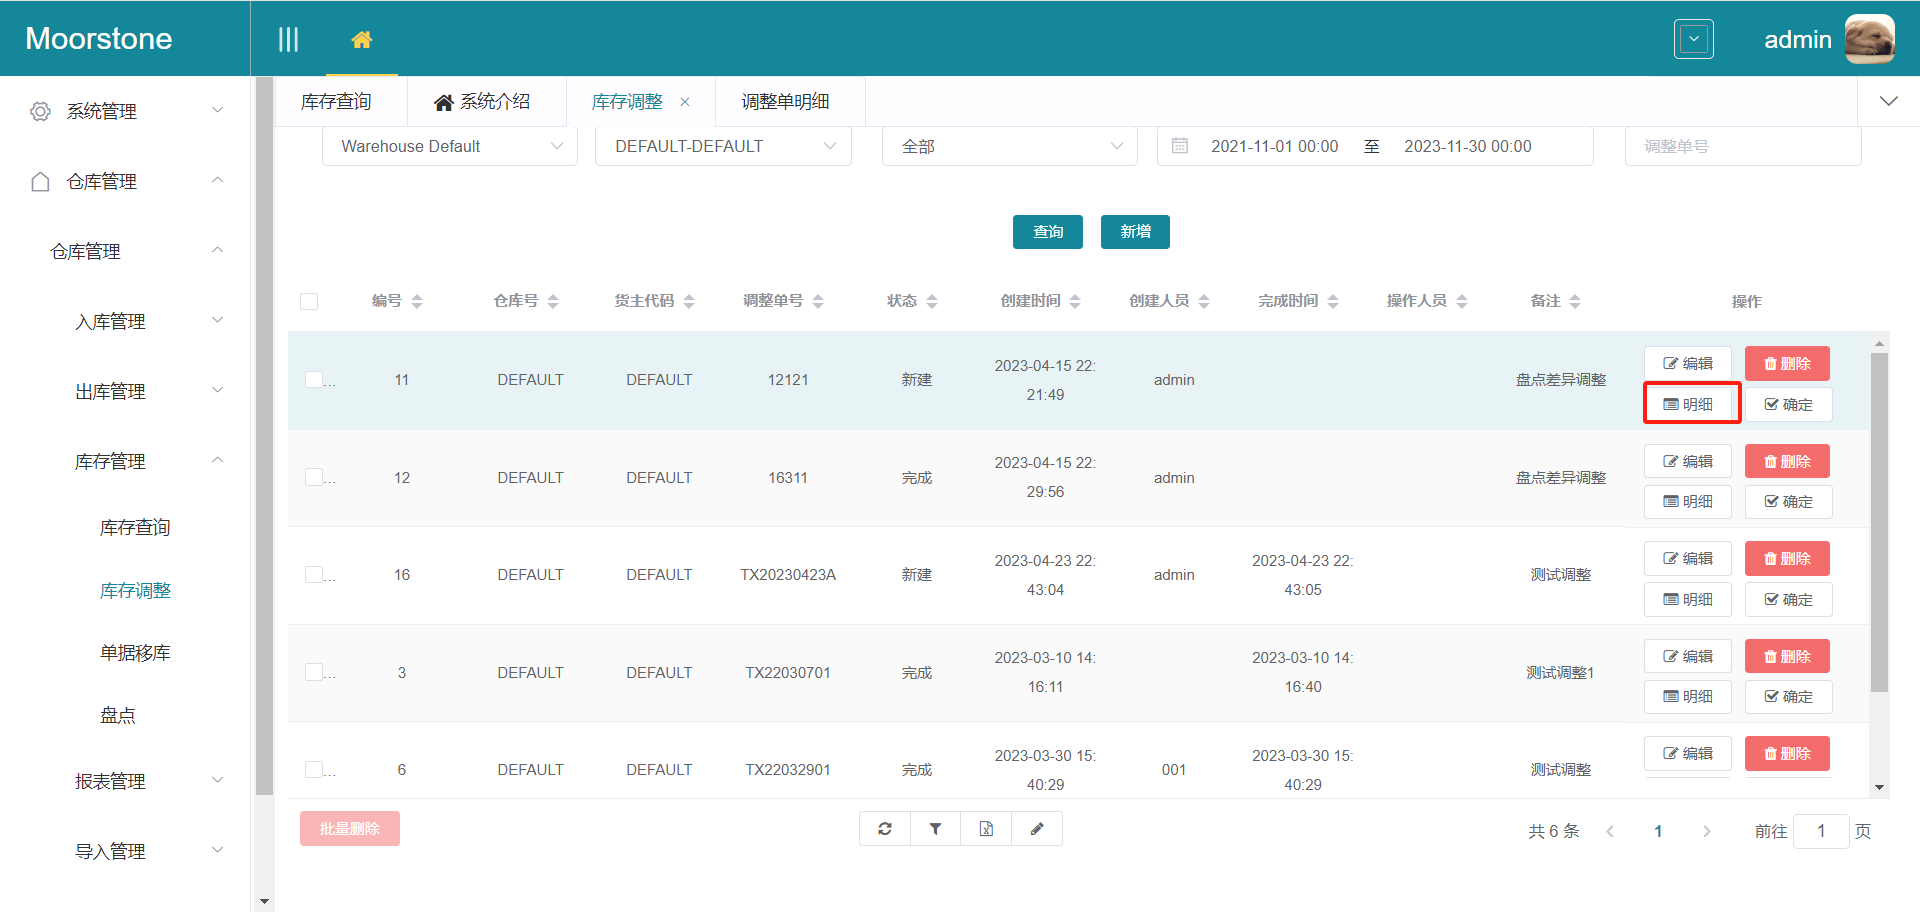Expand the DEFAULT-DEFAULT owner dropdown

(723, 146)
